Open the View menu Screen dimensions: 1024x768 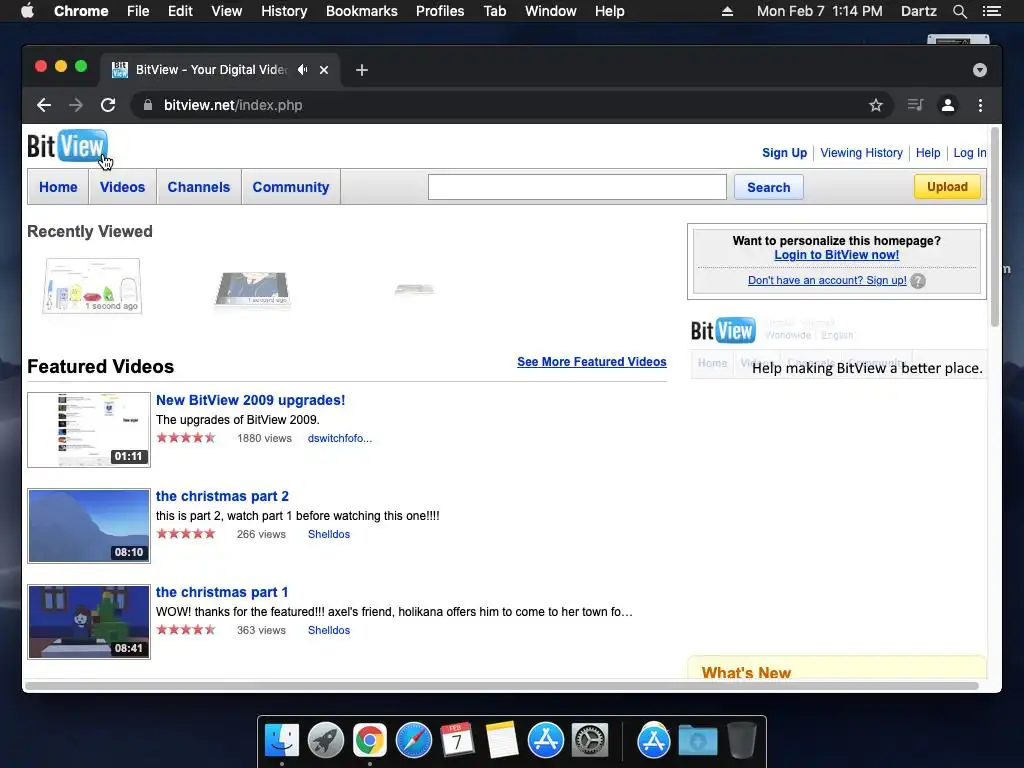point(227,11)
